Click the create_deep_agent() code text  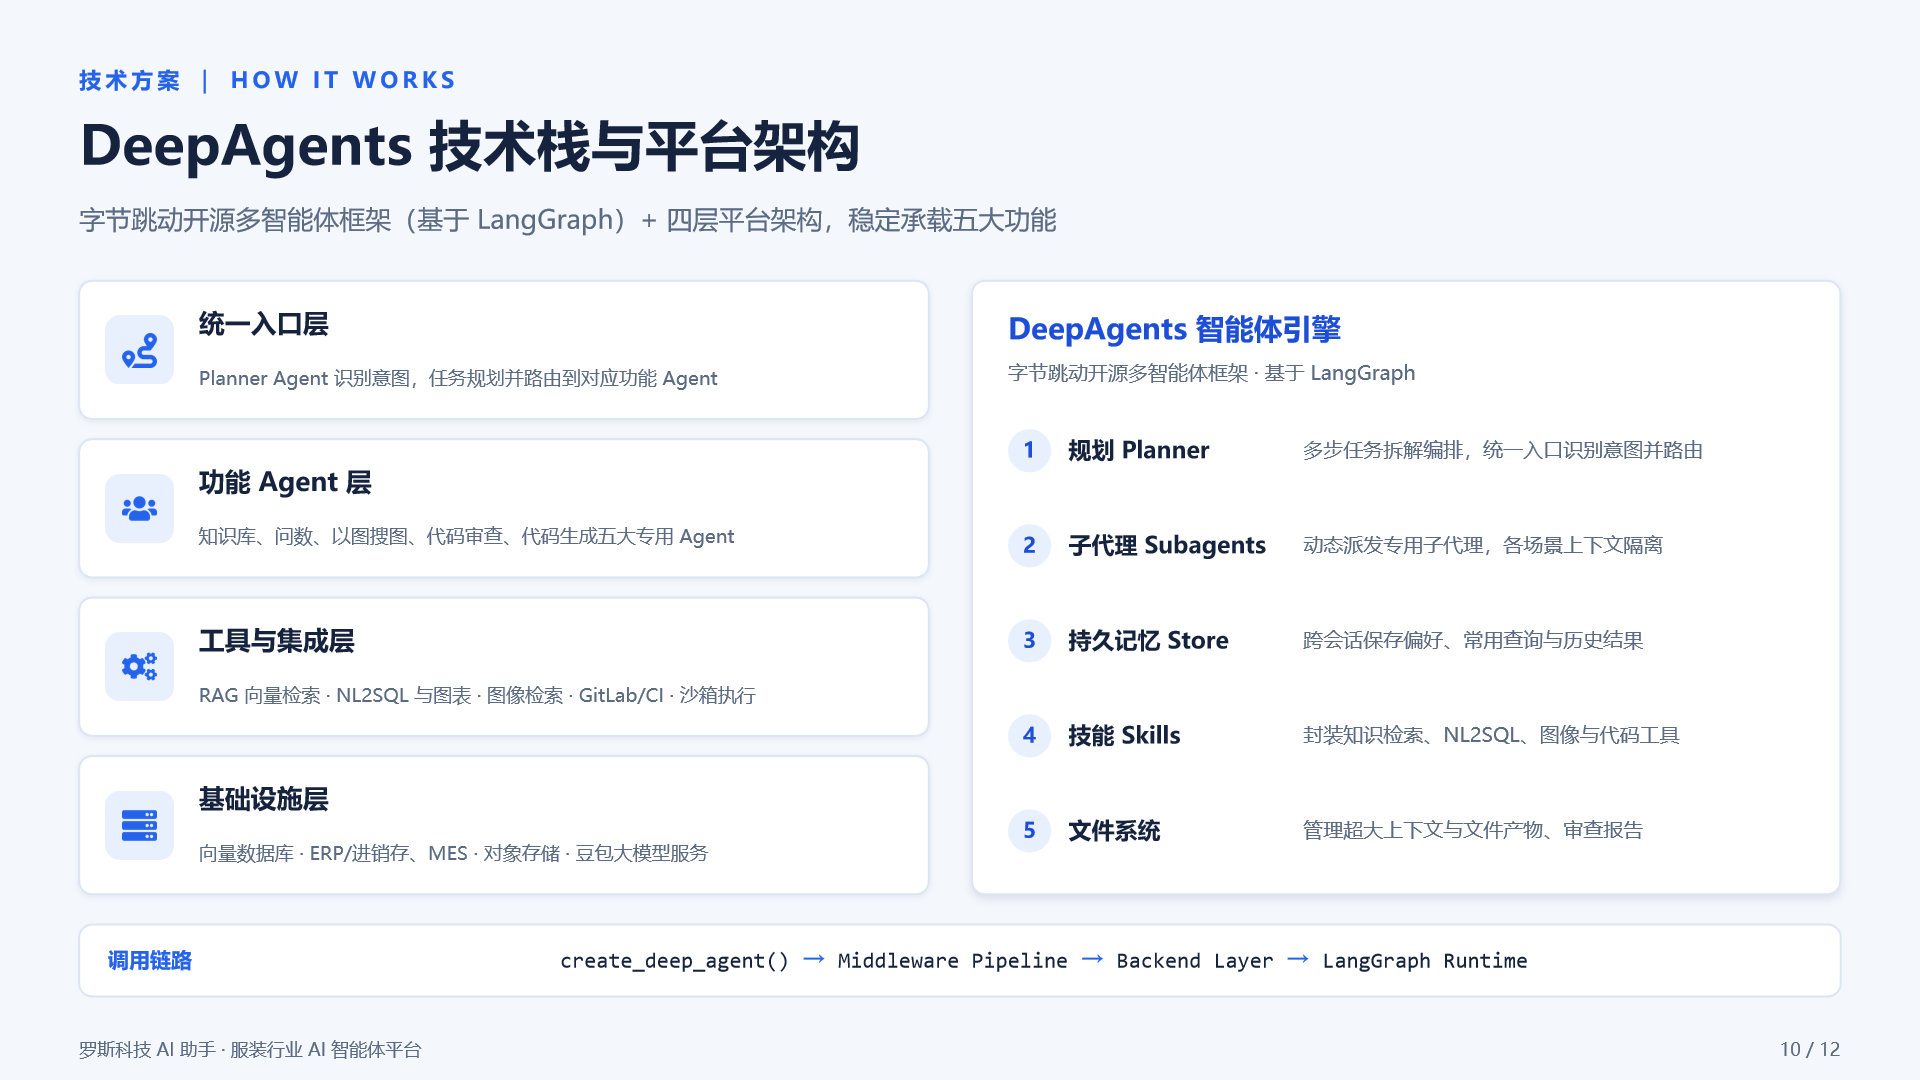[x=674, y=961]
